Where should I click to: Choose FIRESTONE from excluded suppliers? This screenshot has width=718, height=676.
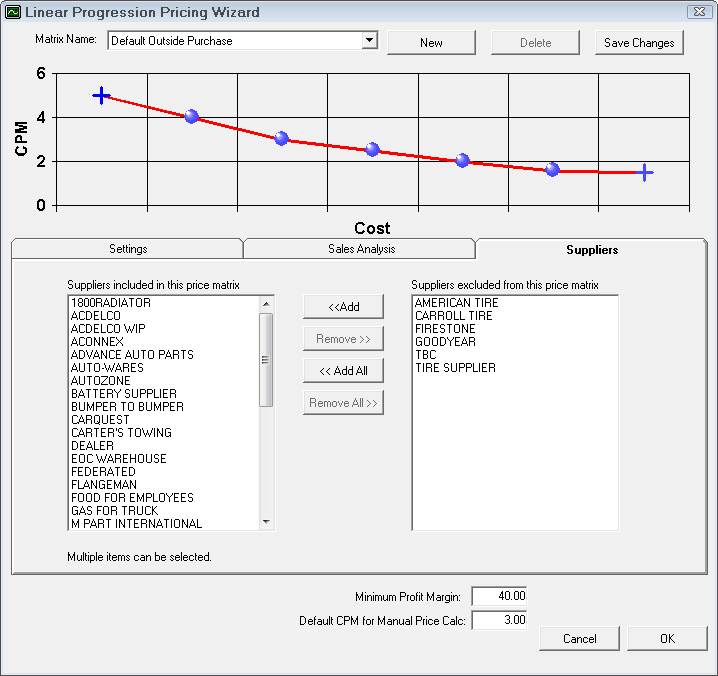[445, 329]
